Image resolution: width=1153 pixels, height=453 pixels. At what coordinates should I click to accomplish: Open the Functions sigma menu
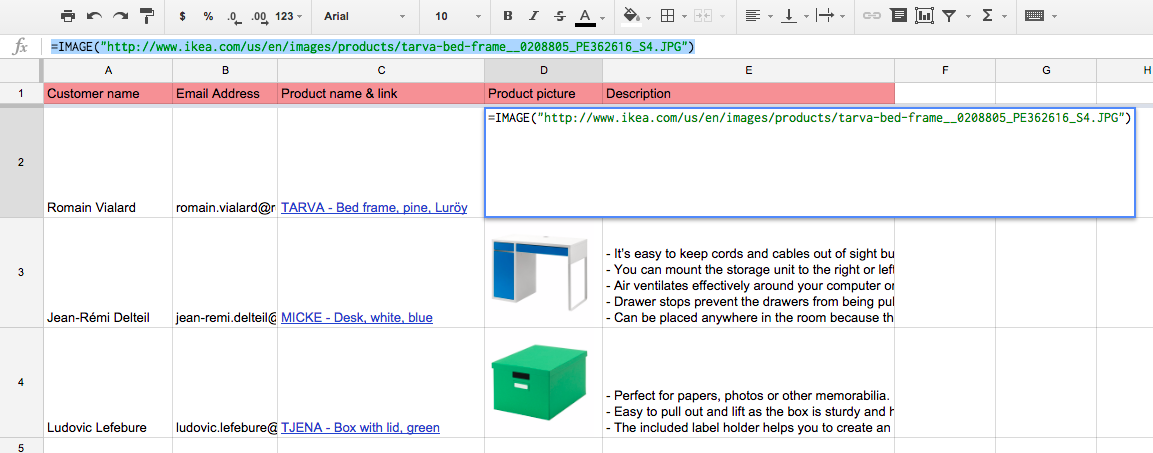tap(993, 16)
